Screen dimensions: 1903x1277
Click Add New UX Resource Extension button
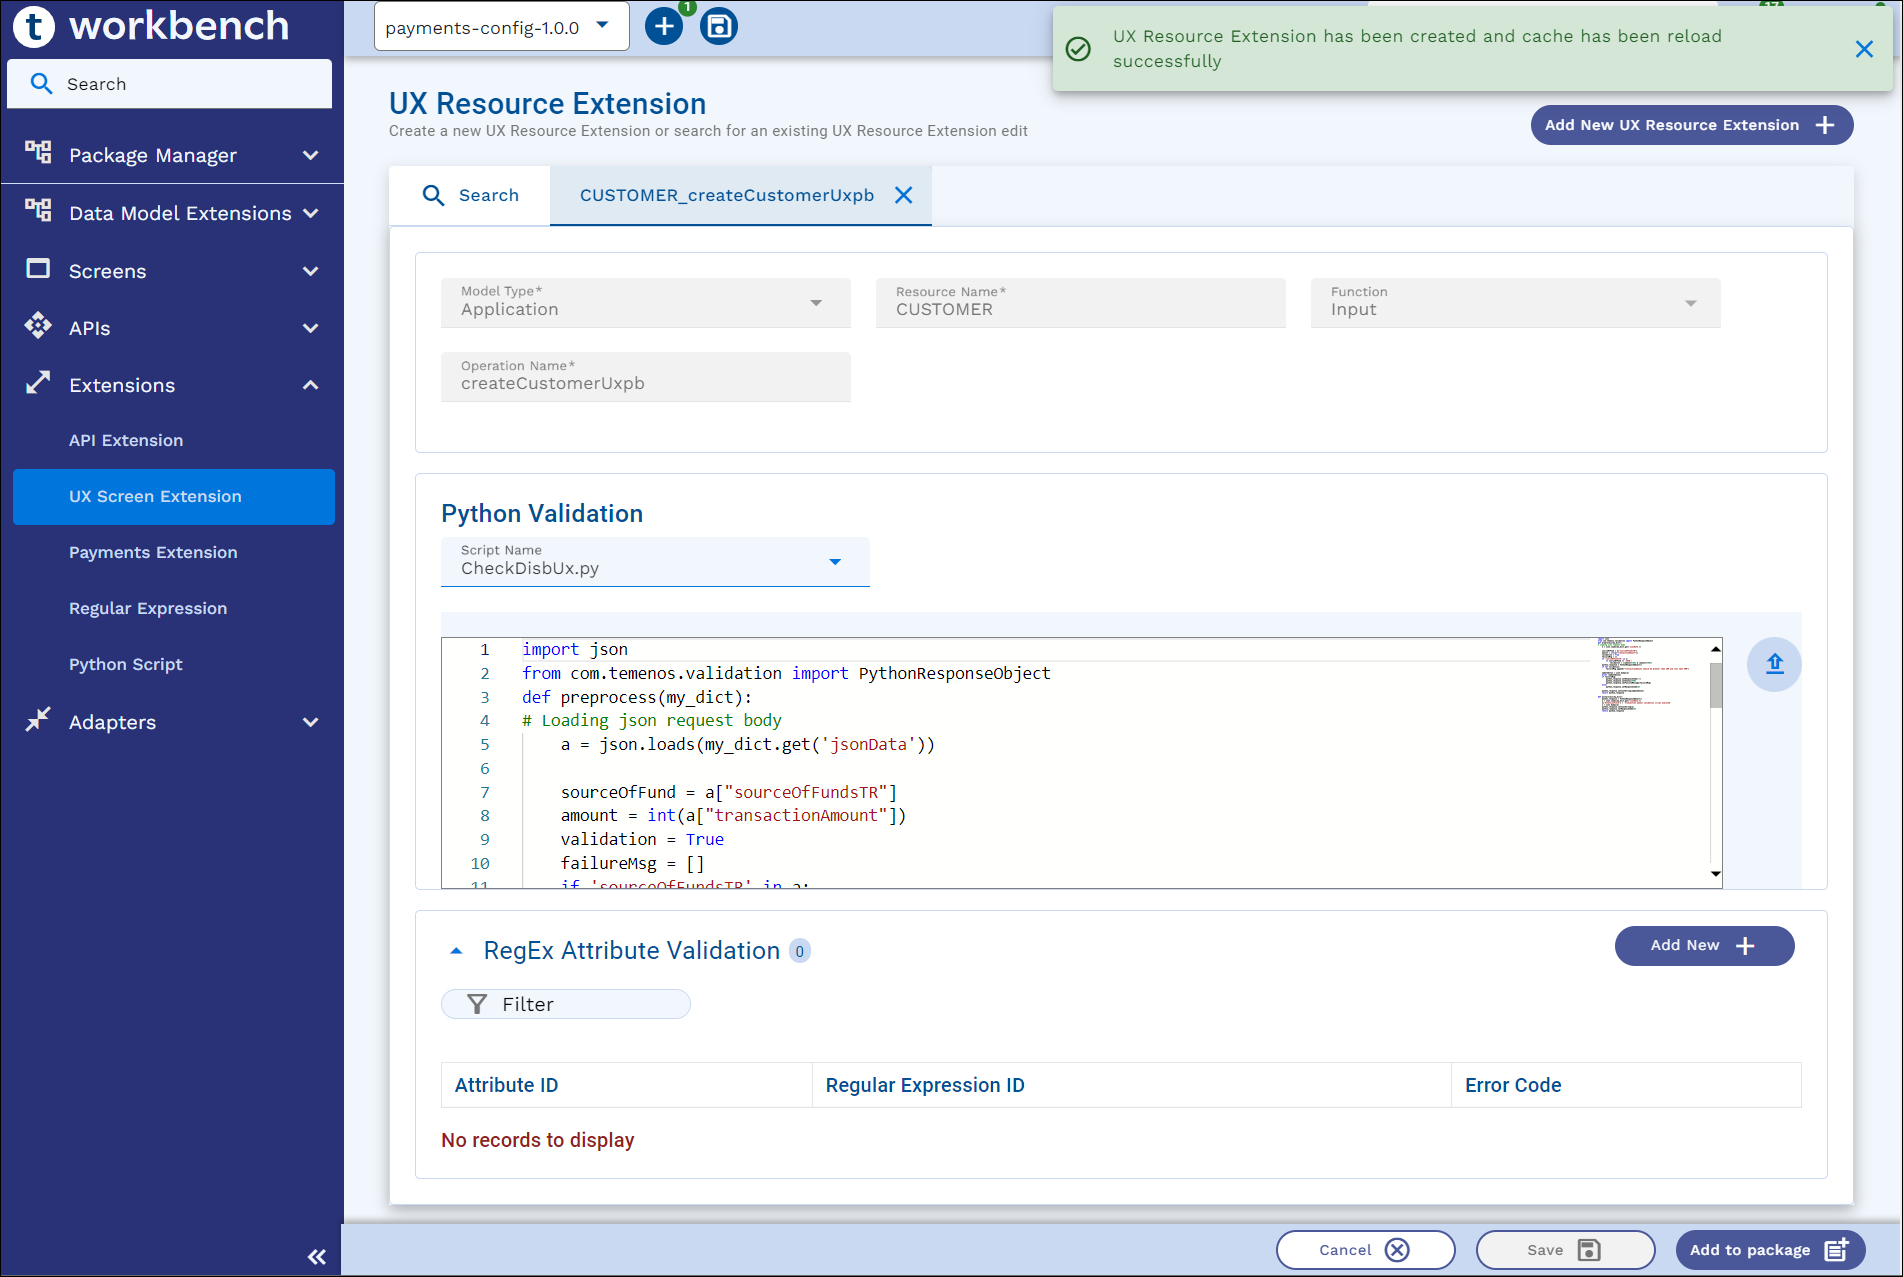(x=1691, y=125)
